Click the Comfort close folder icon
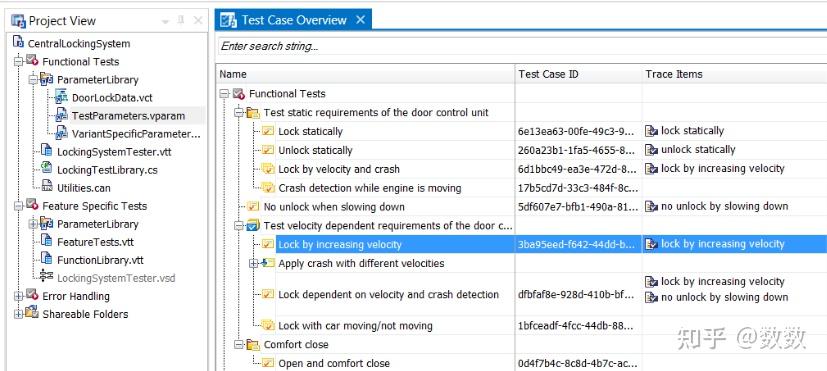 [x=253, y=345]
